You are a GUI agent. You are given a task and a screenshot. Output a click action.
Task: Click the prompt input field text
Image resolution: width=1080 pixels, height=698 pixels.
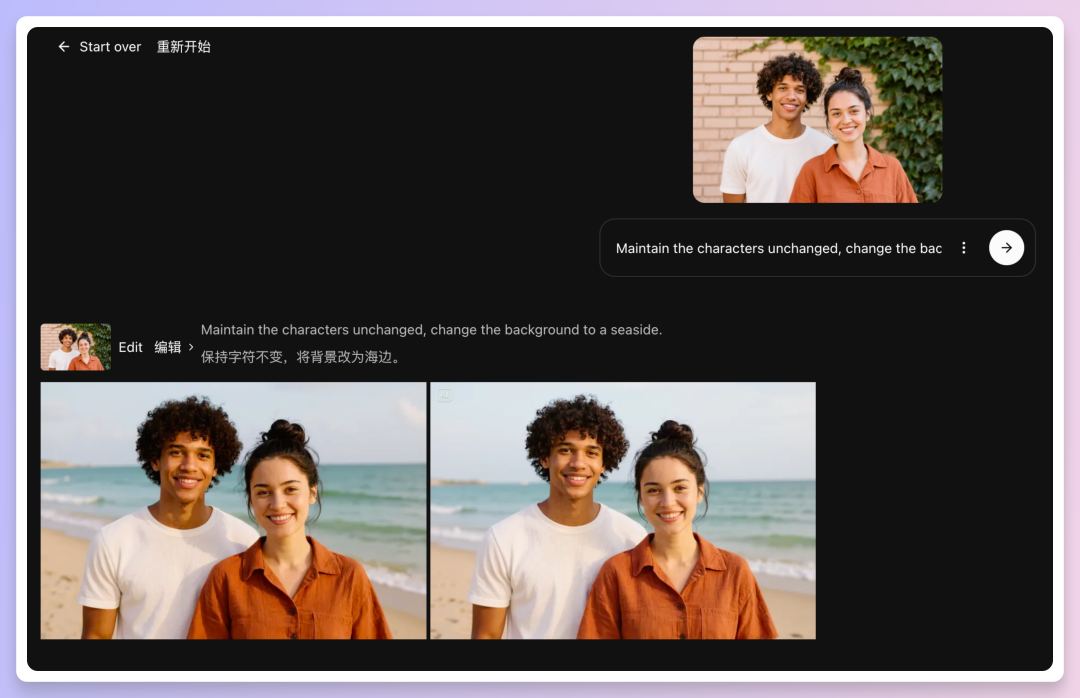click(x=778, y=248)
